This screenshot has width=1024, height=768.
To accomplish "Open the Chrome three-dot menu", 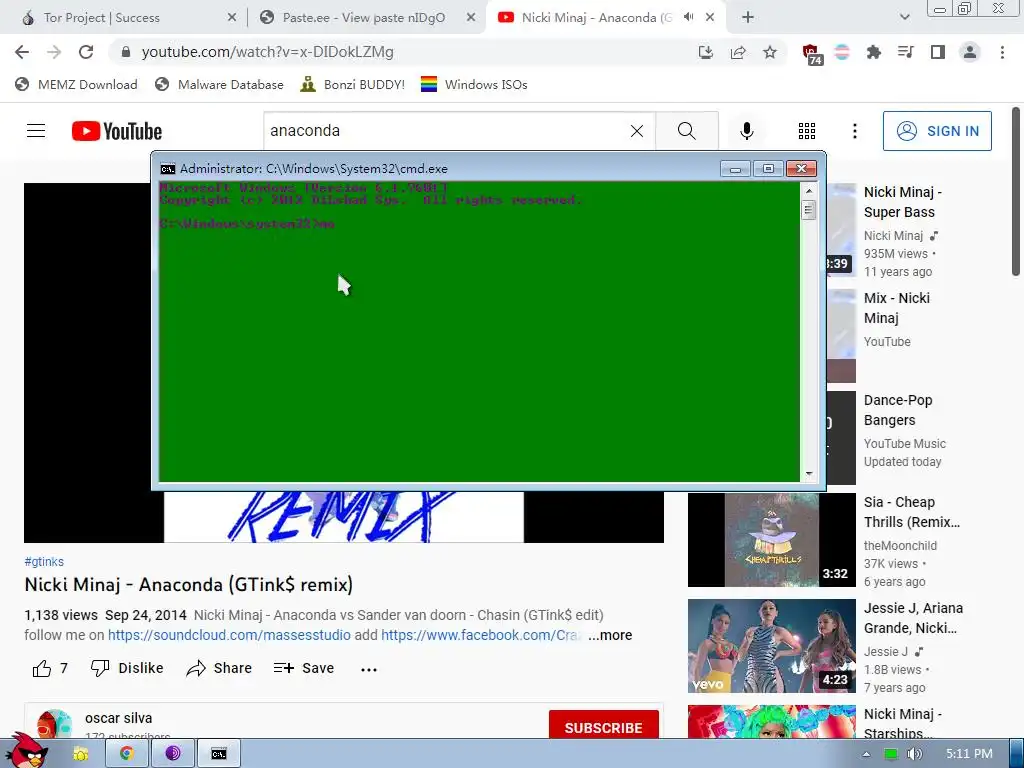I will coord(1002,52).
